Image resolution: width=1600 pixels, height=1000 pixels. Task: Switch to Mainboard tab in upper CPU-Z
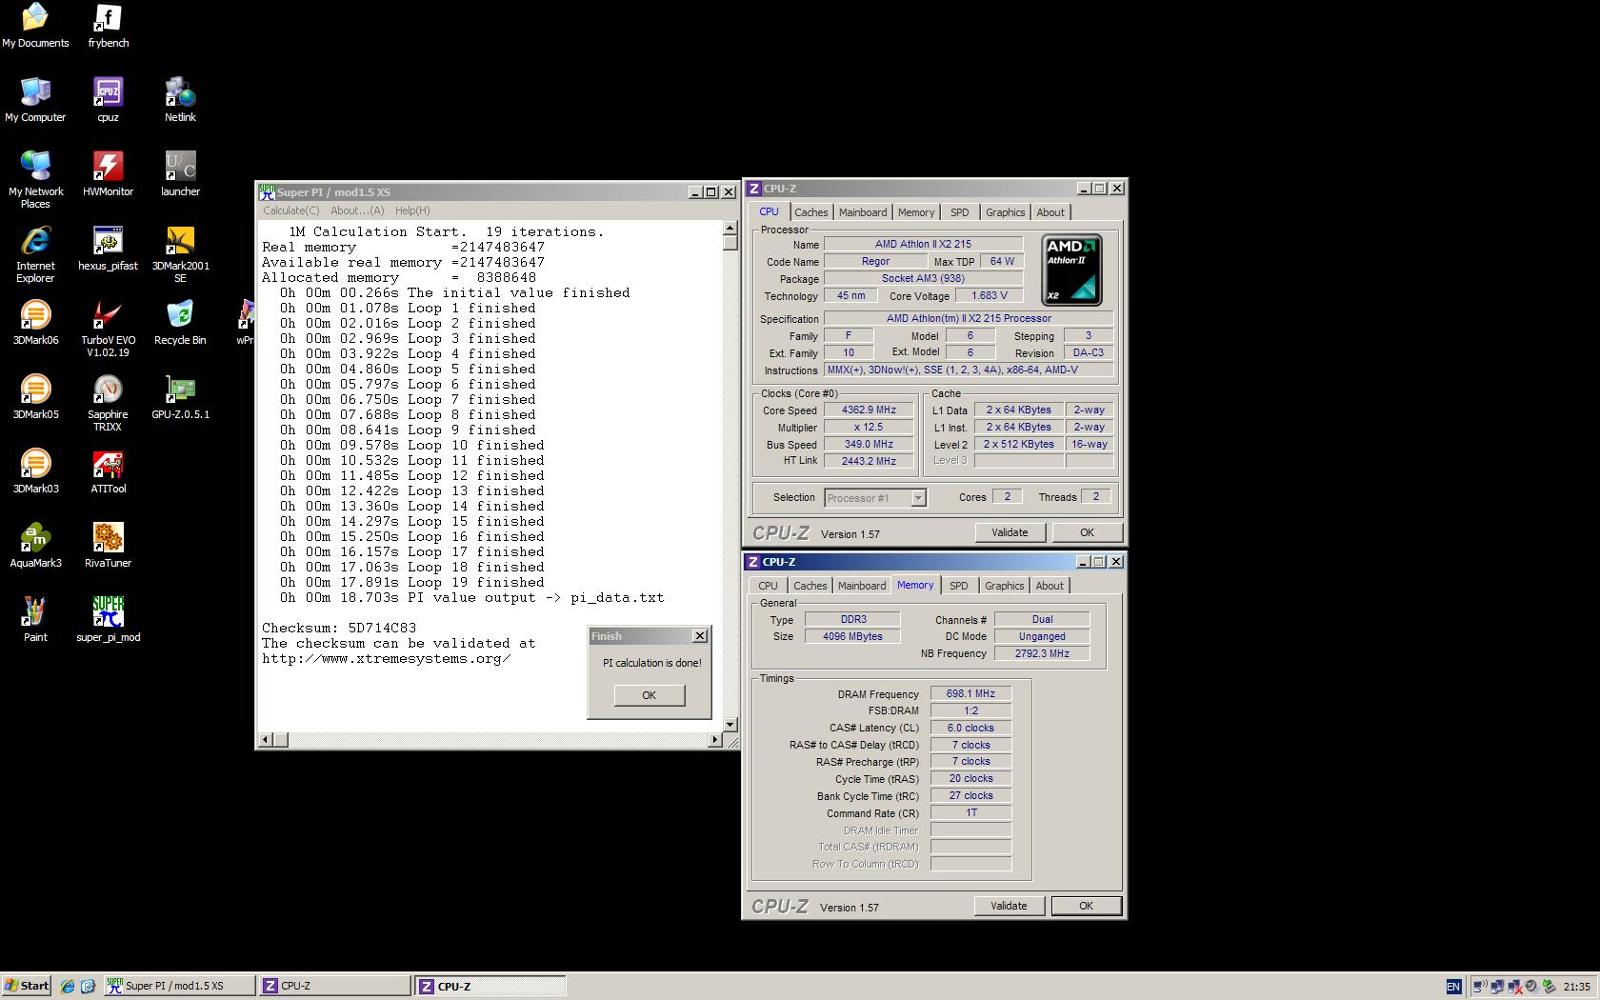click(x=863, y=212)
